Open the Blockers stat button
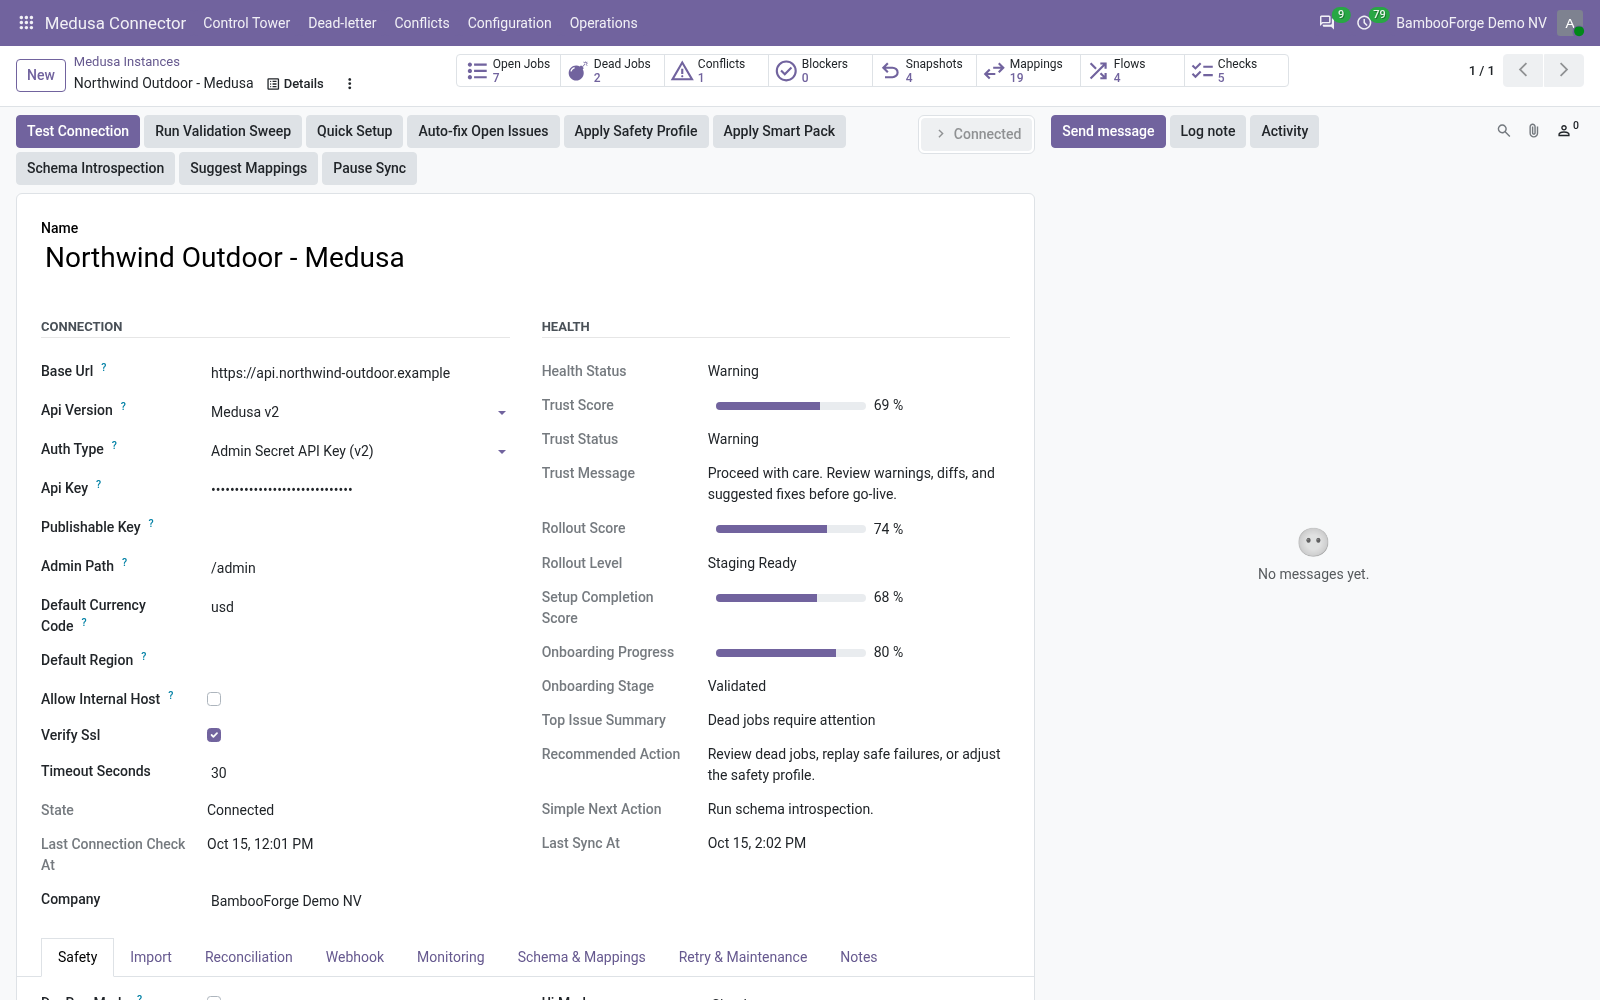The image size is (1600, 1000). point(821,71)
